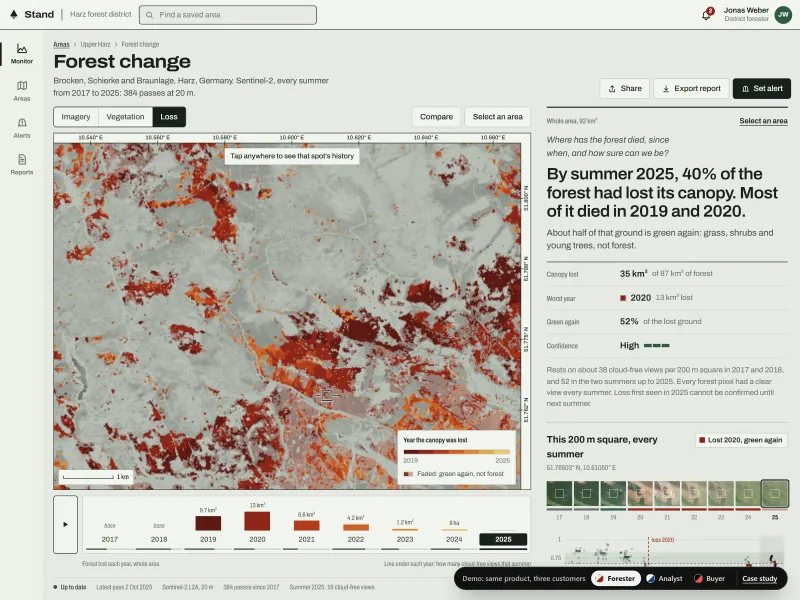Select the summer 25 square thumbnail
This screenshot has width=800, height=600.
point(774,494)
